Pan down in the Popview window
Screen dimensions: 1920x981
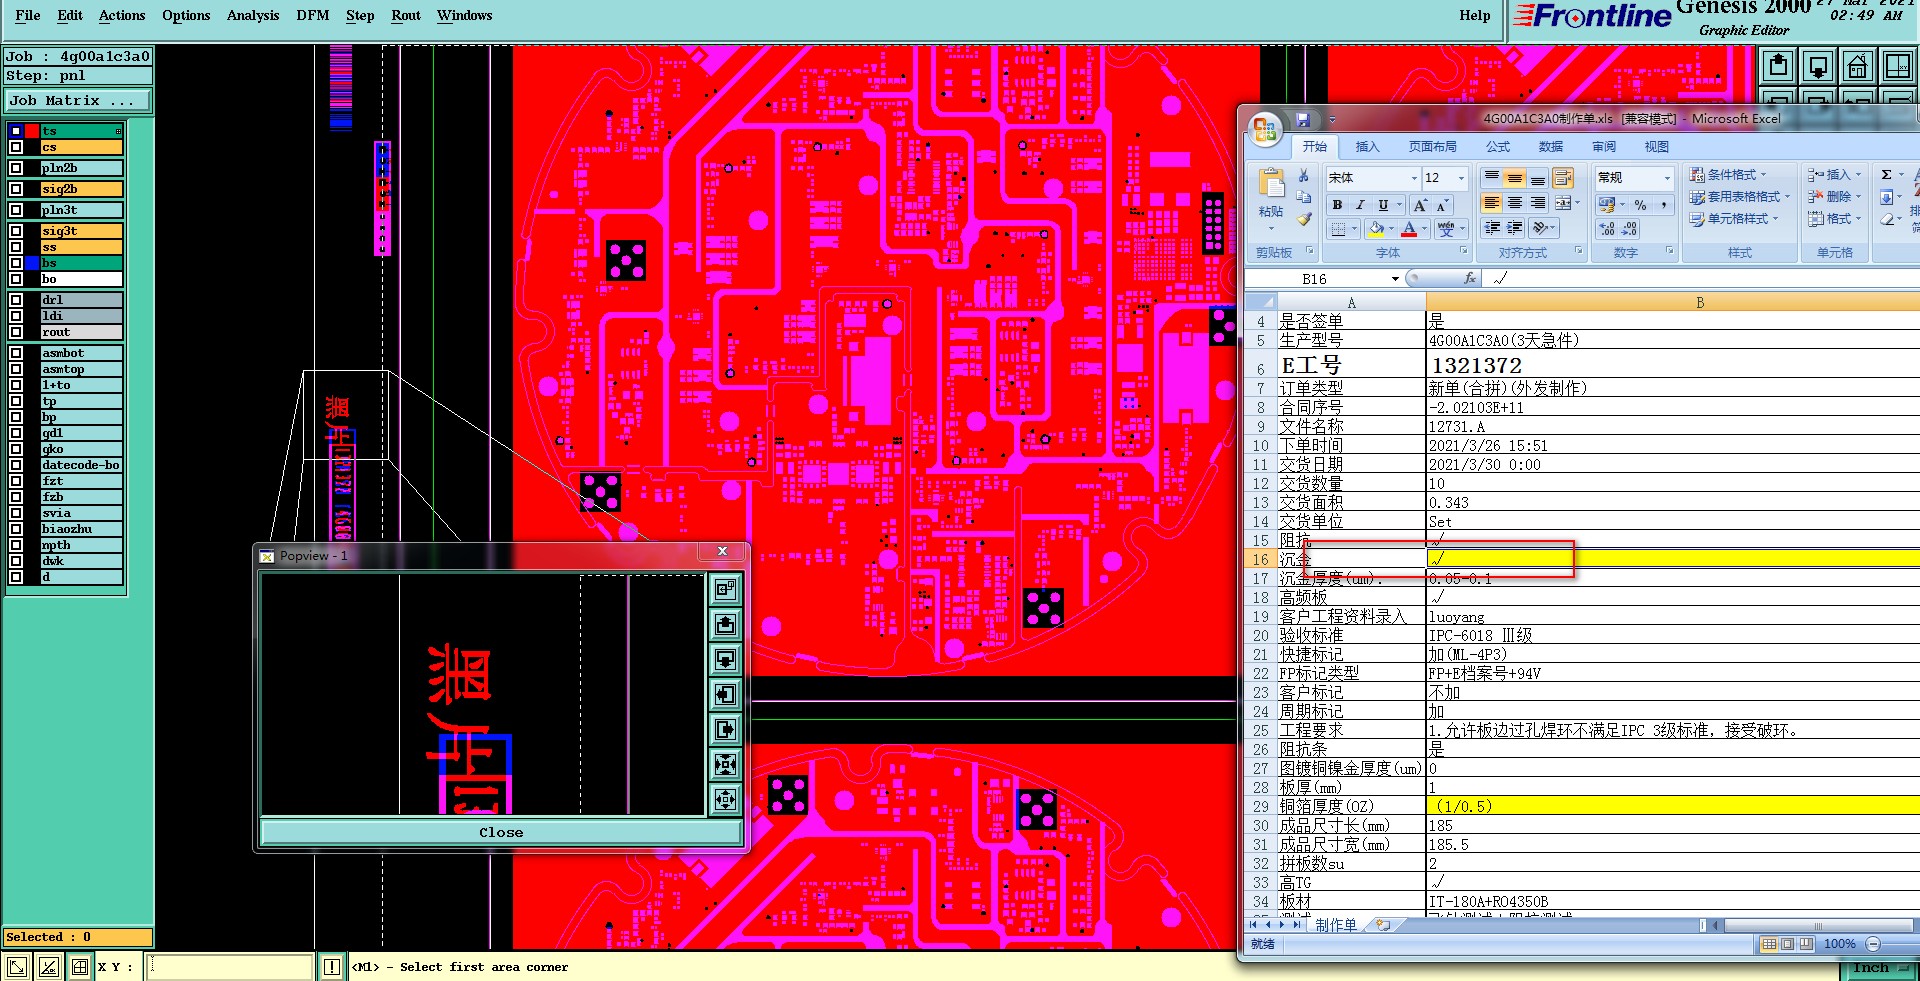click(726, 660)
